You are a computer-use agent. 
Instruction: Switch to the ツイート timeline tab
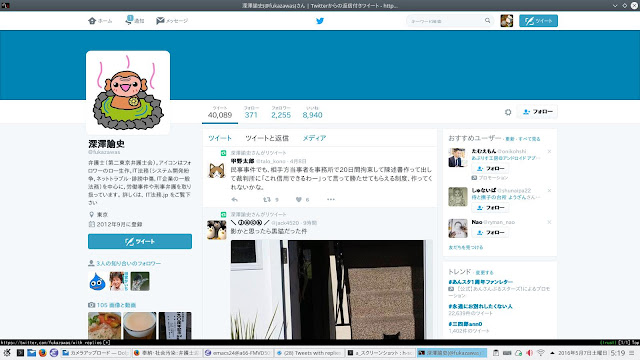point(220,138)
